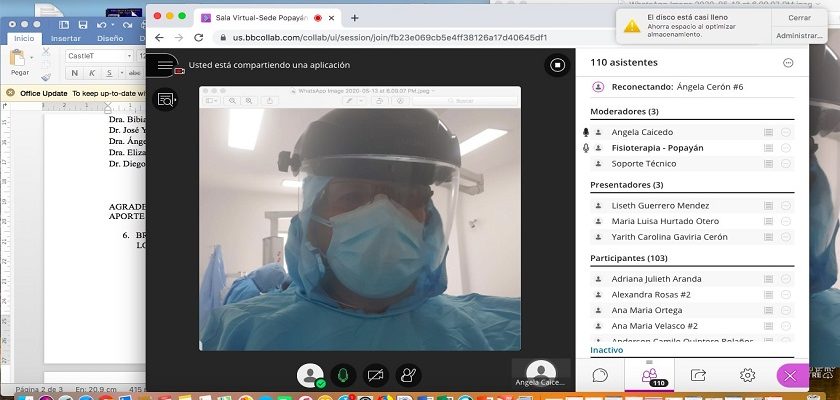Switch to the Insertar ribbon tab
Screen dimensions: 840x400
point(65,39)
